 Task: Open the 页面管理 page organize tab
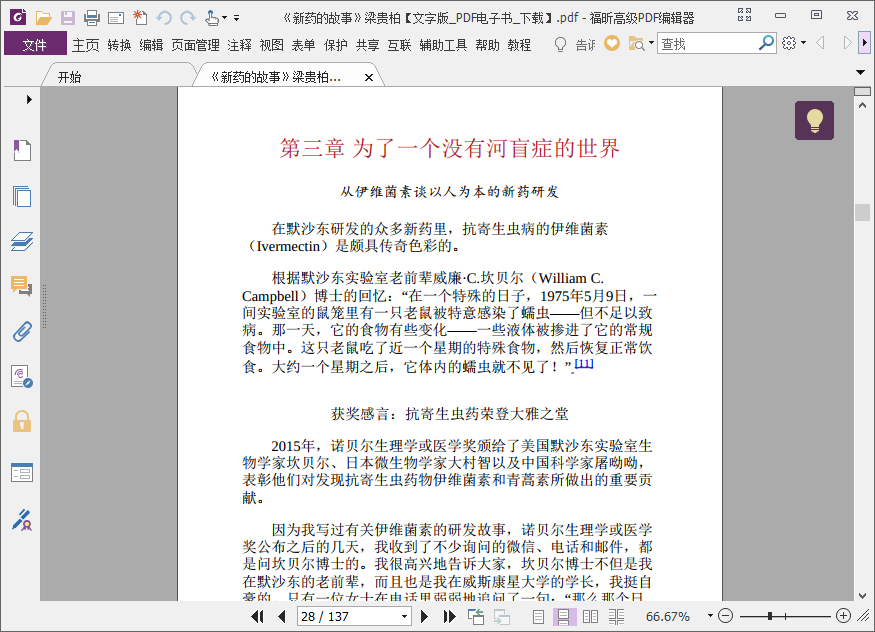[x=195, y=45]
